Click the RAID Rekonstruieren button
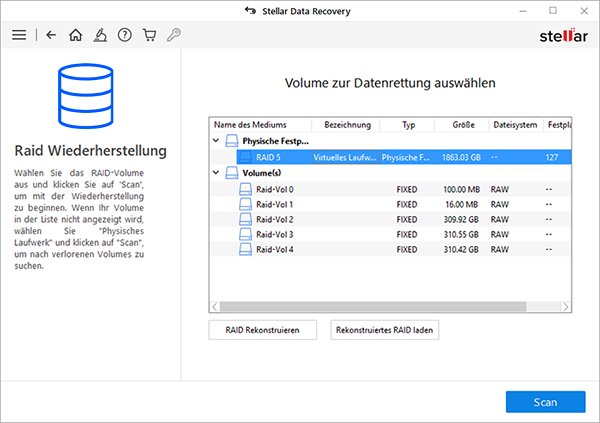The image size is (600, 423). click(x=262, y=330)
